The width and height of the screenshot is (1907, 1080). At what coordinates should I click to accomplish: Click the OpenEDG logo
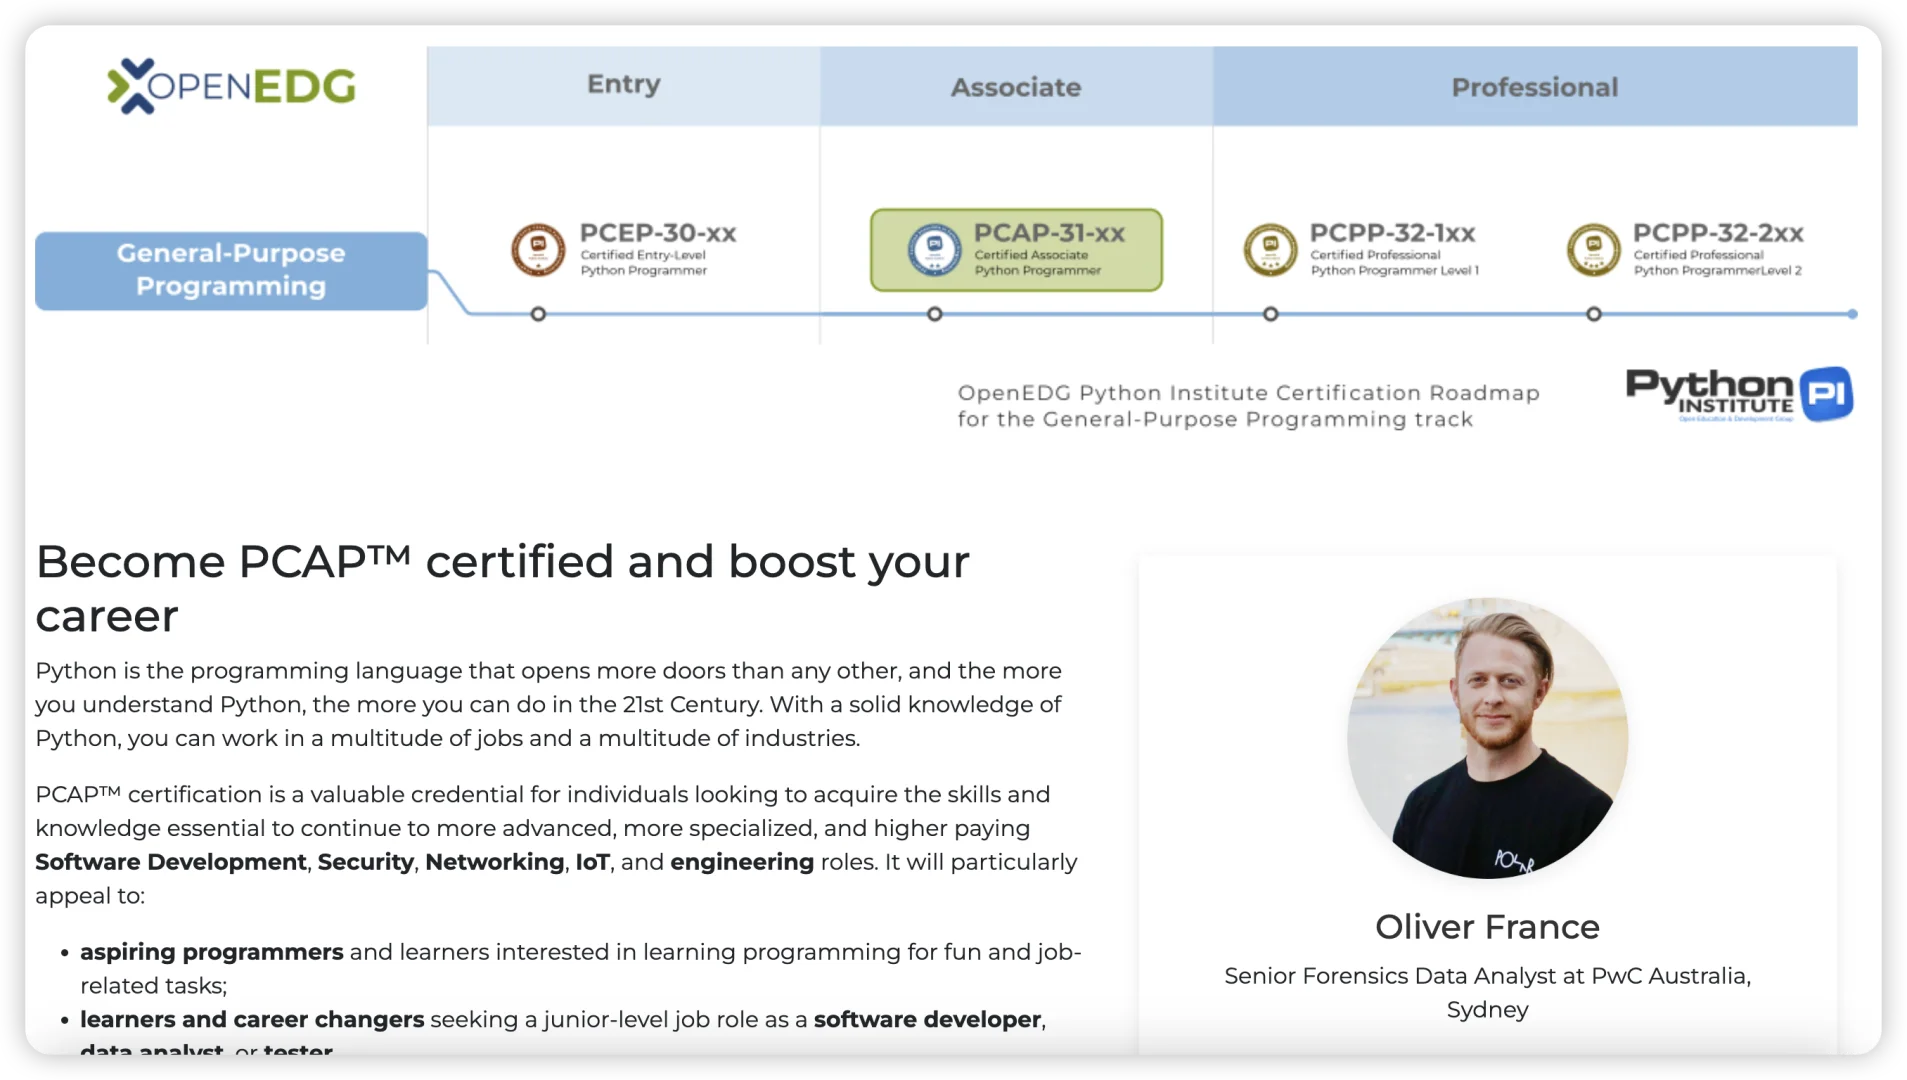tap(231, 86)
